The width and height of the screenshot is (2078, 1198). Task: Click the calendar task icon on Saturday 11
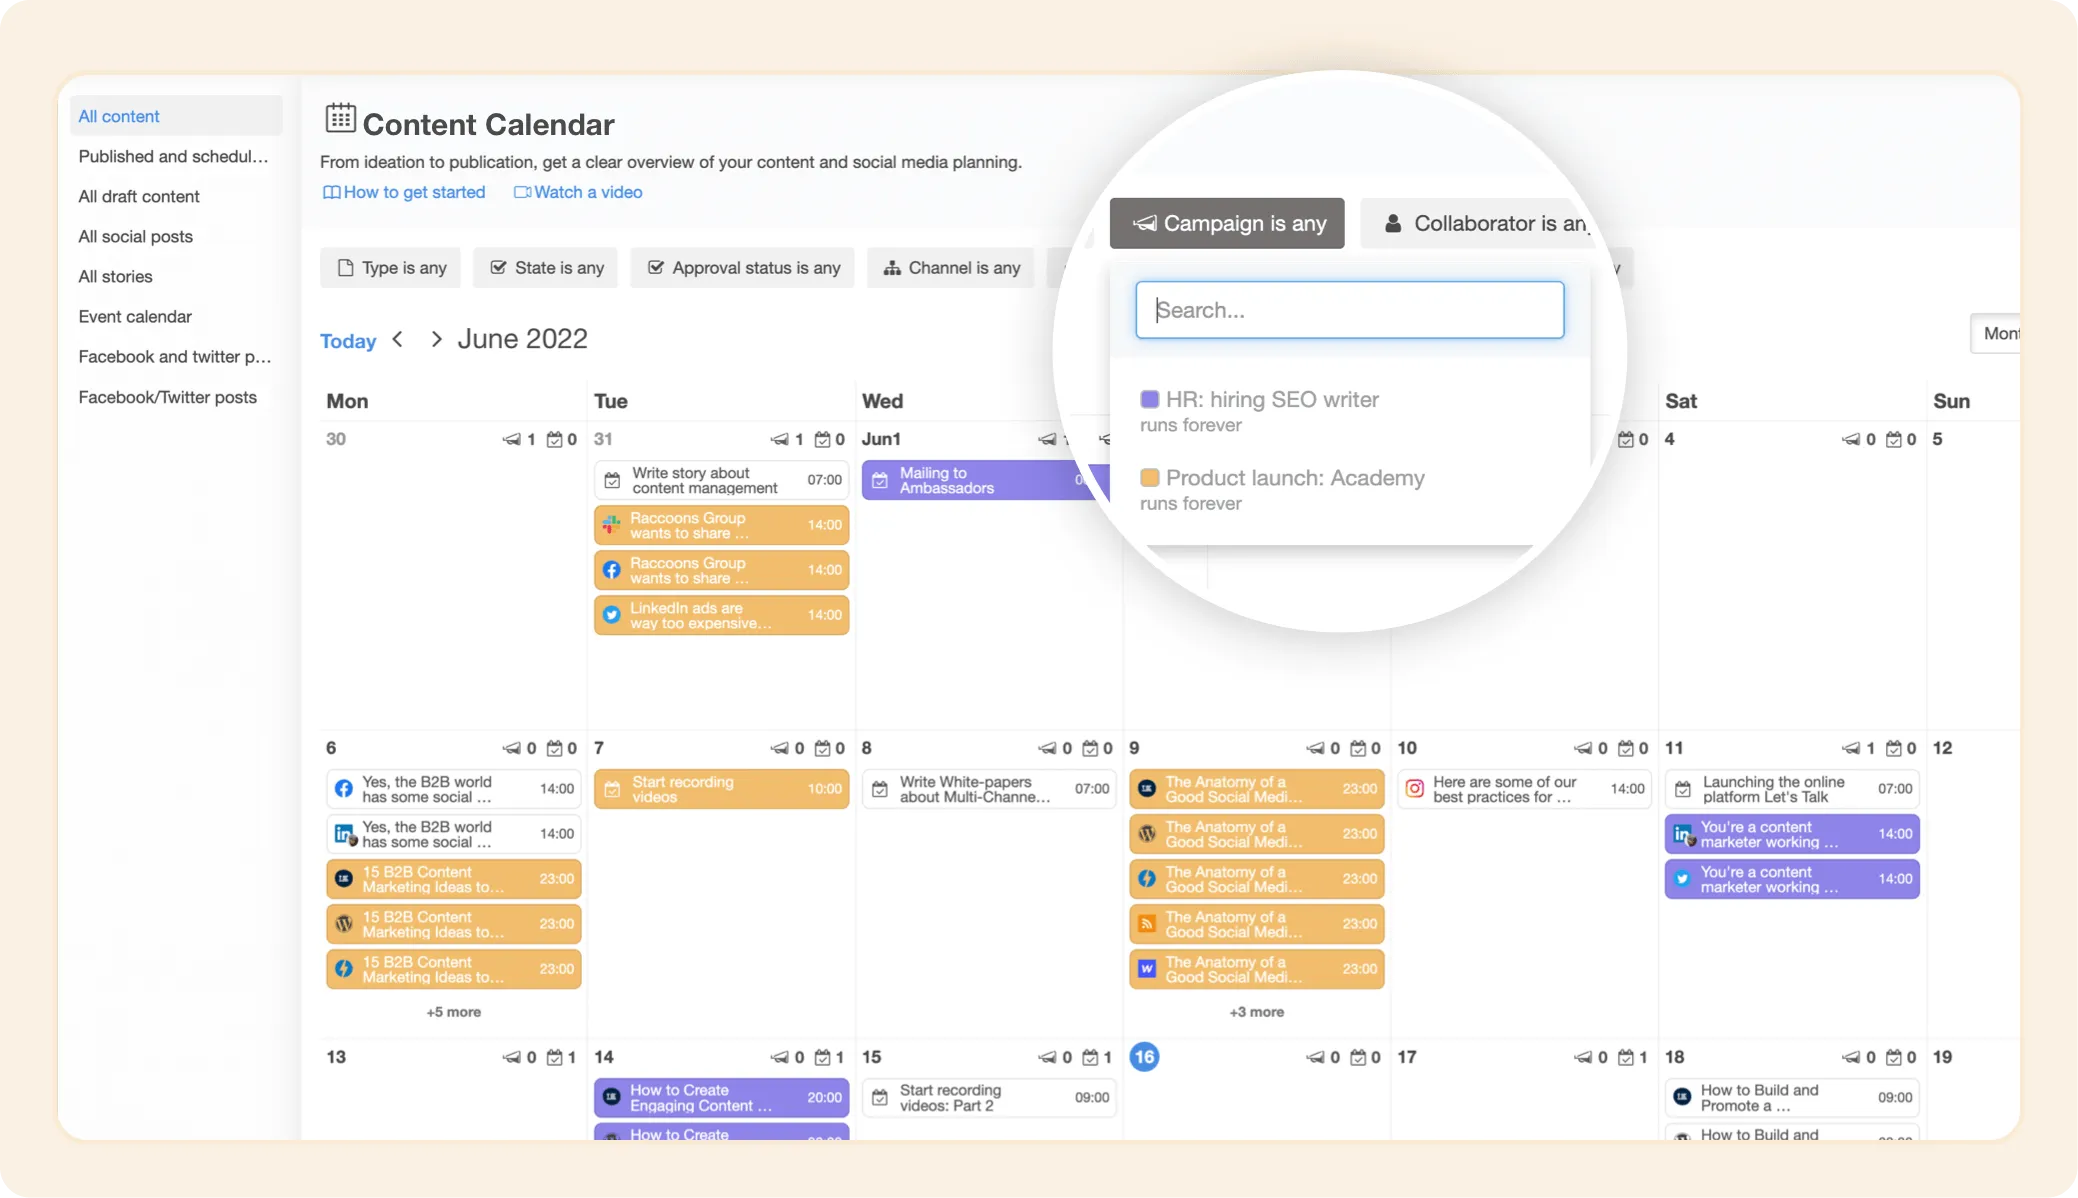click(1893, 748)
